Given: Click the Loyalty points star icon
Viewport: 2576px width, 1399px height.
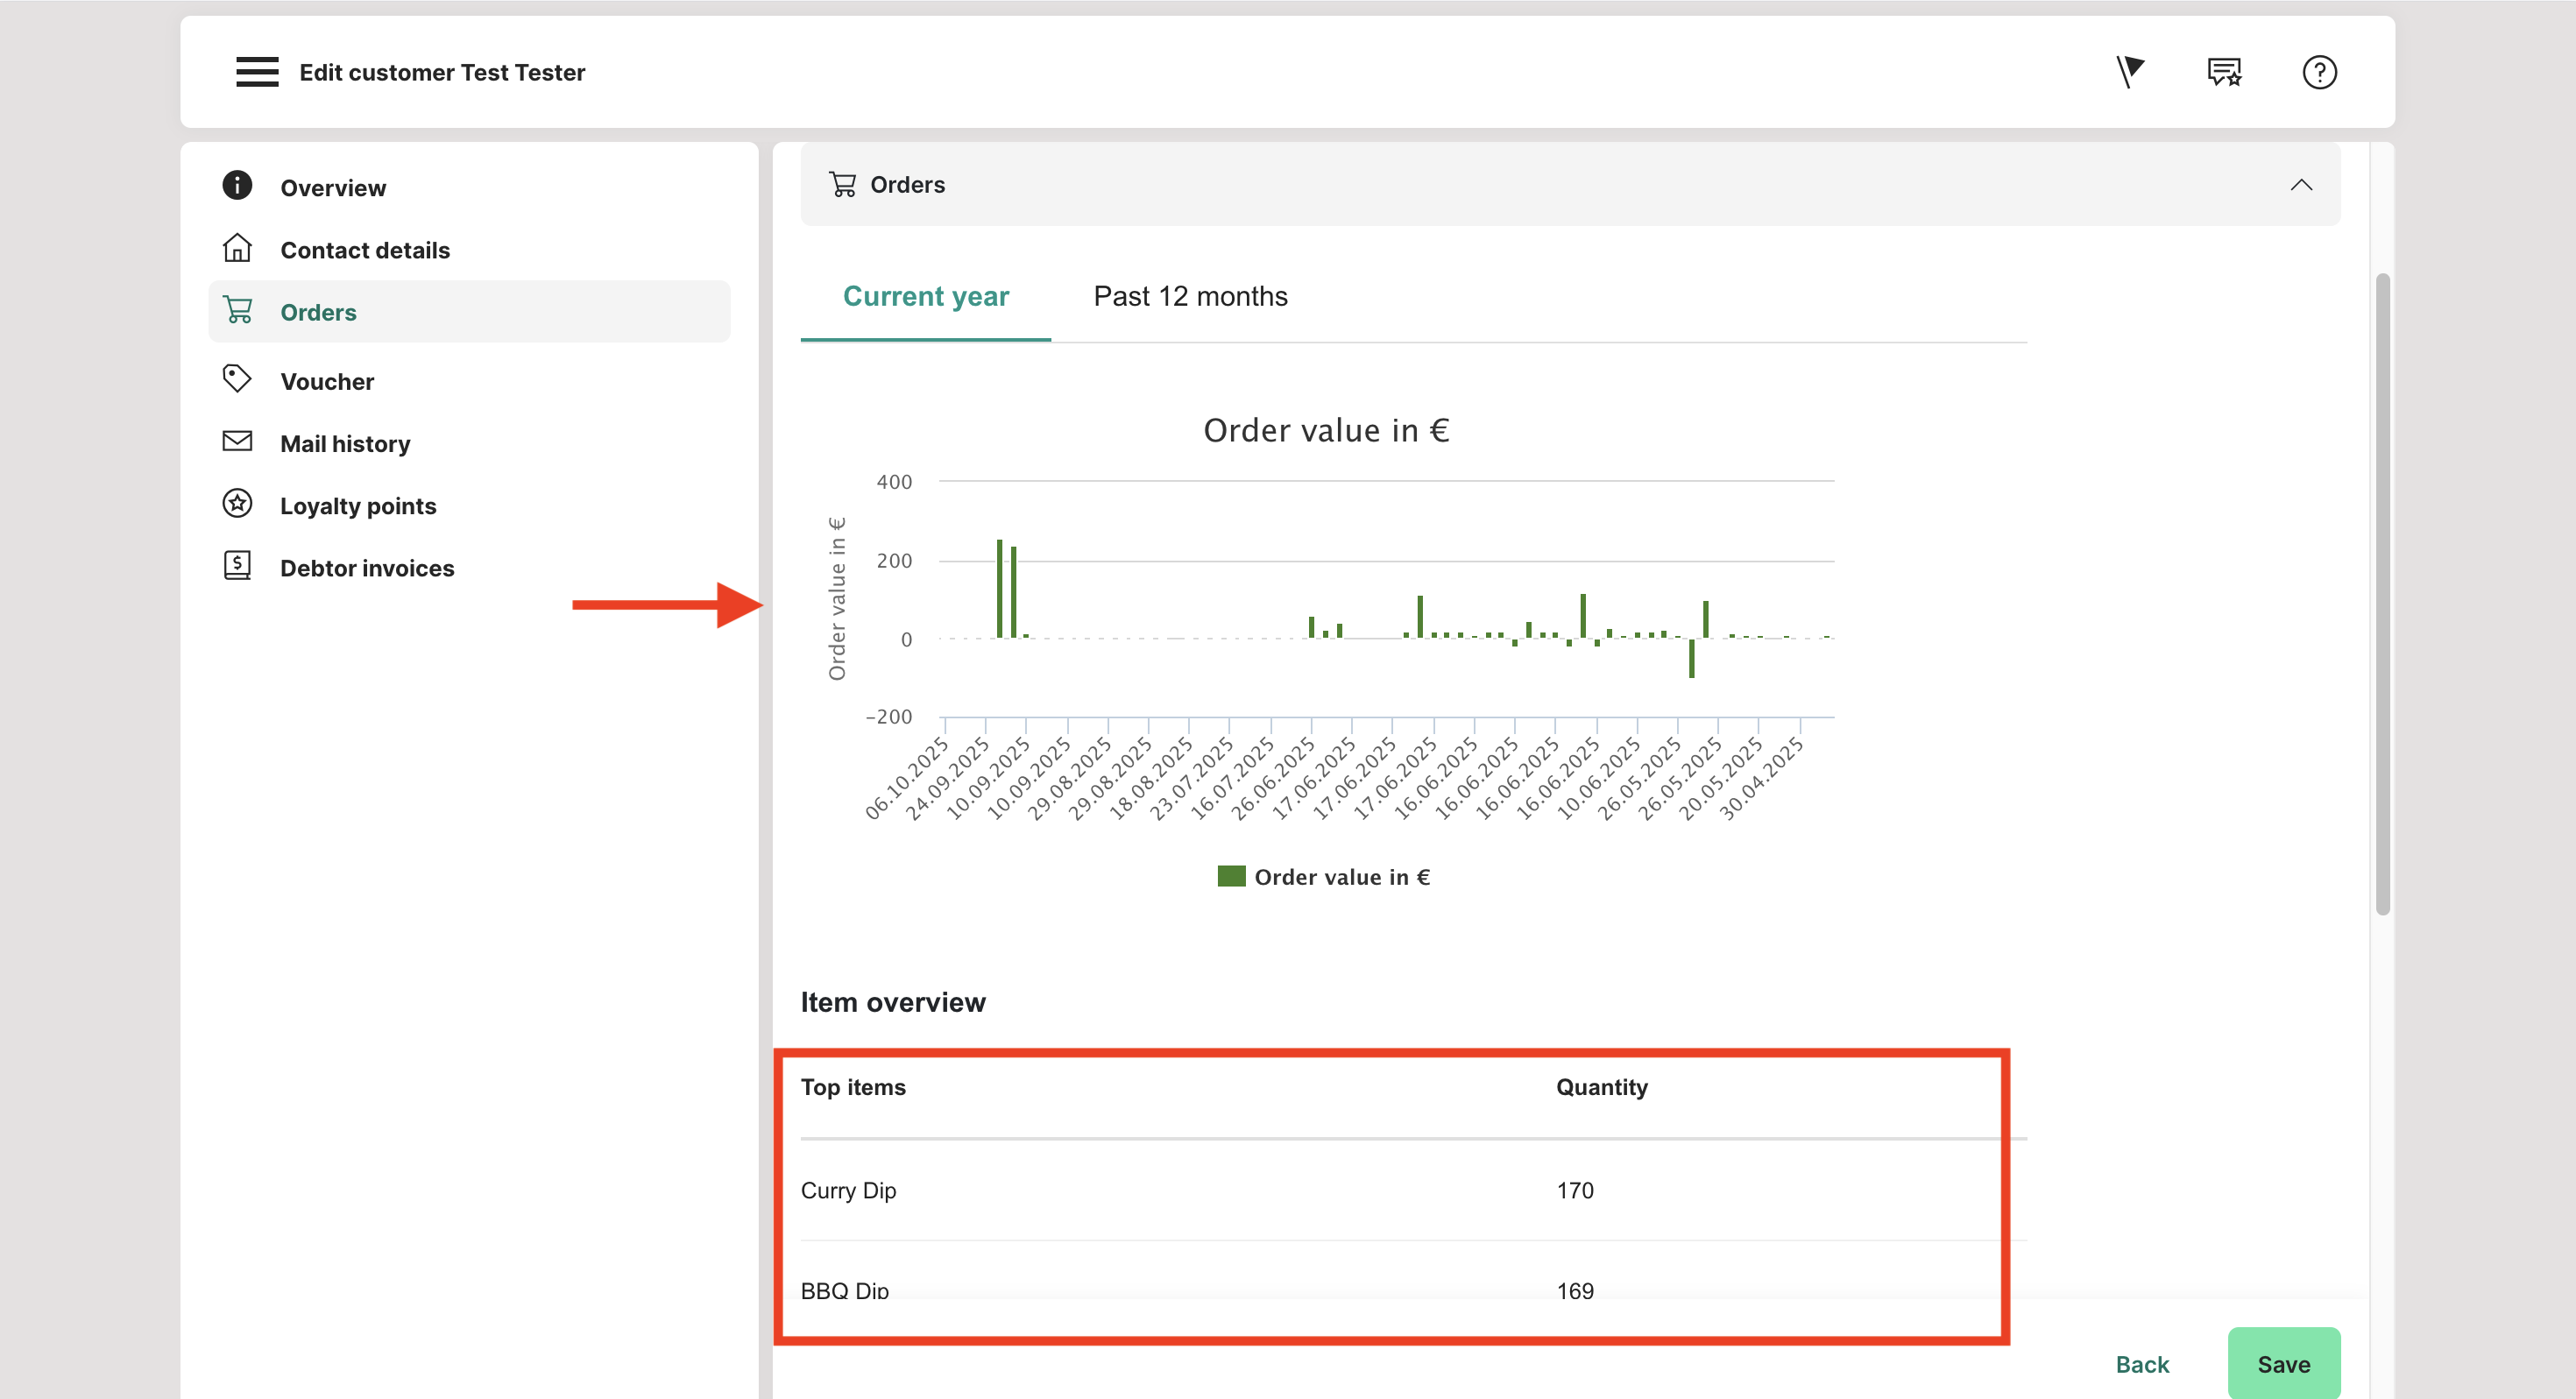Looking at the screenshot, I should (237, 504).
